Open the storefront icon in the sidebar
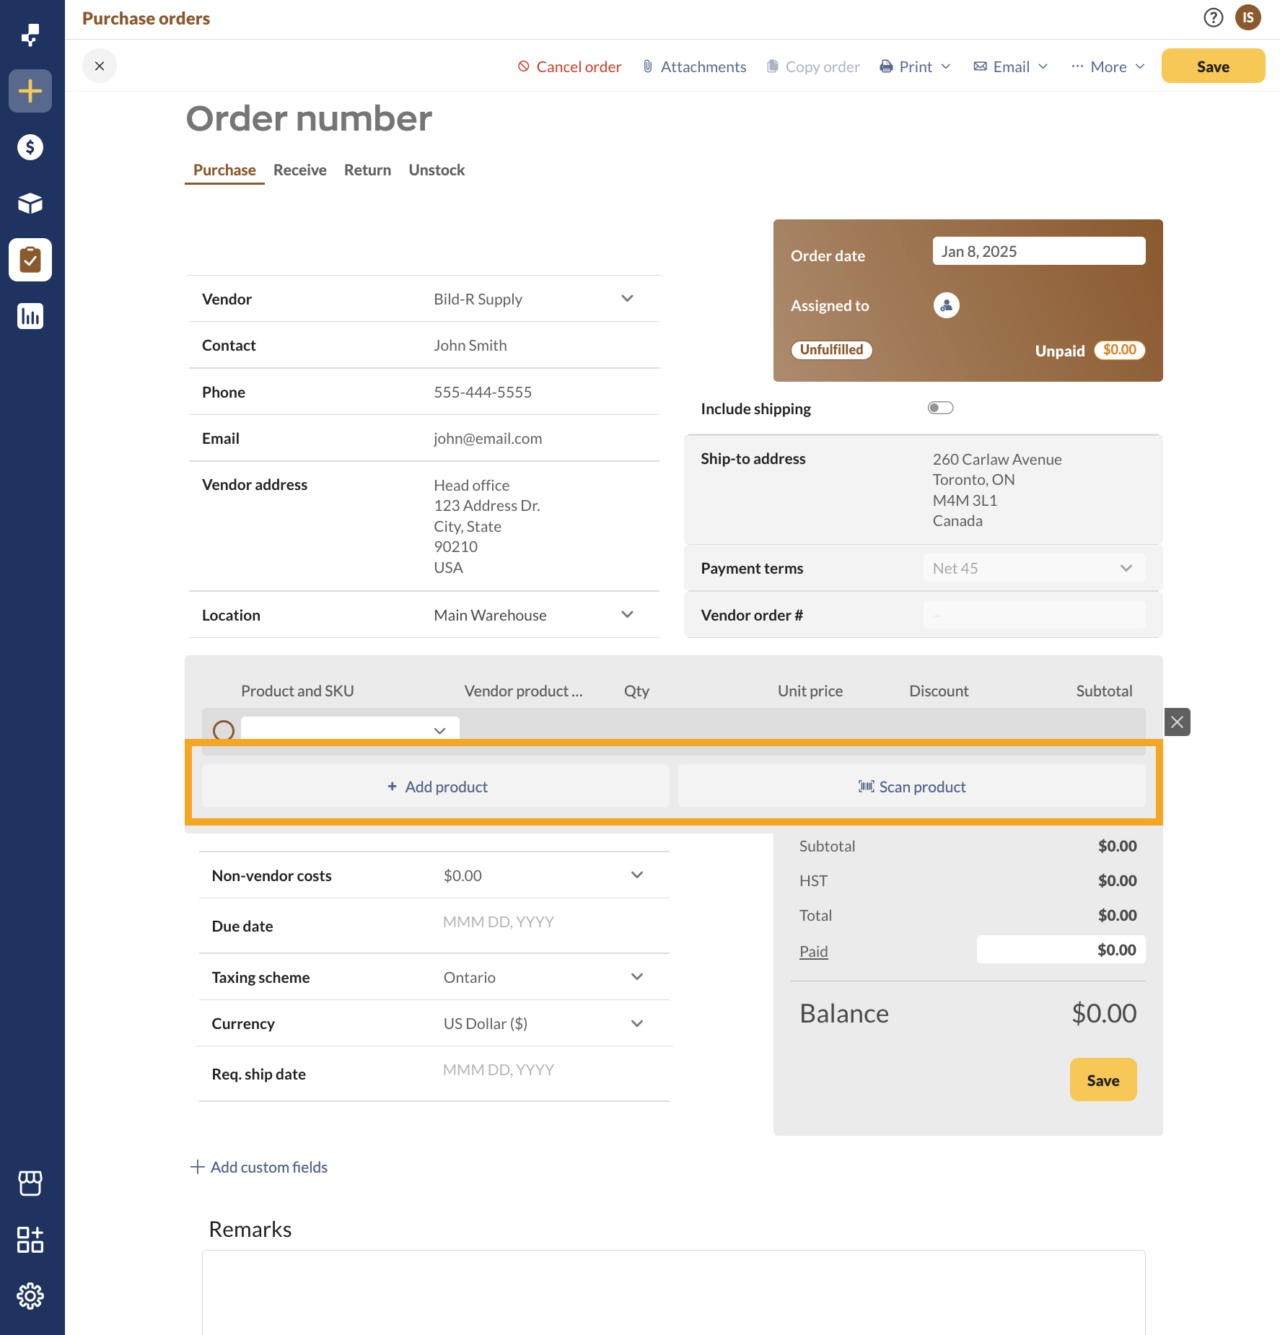This screenshot has height=1335, width=1280. point(30,1183)
